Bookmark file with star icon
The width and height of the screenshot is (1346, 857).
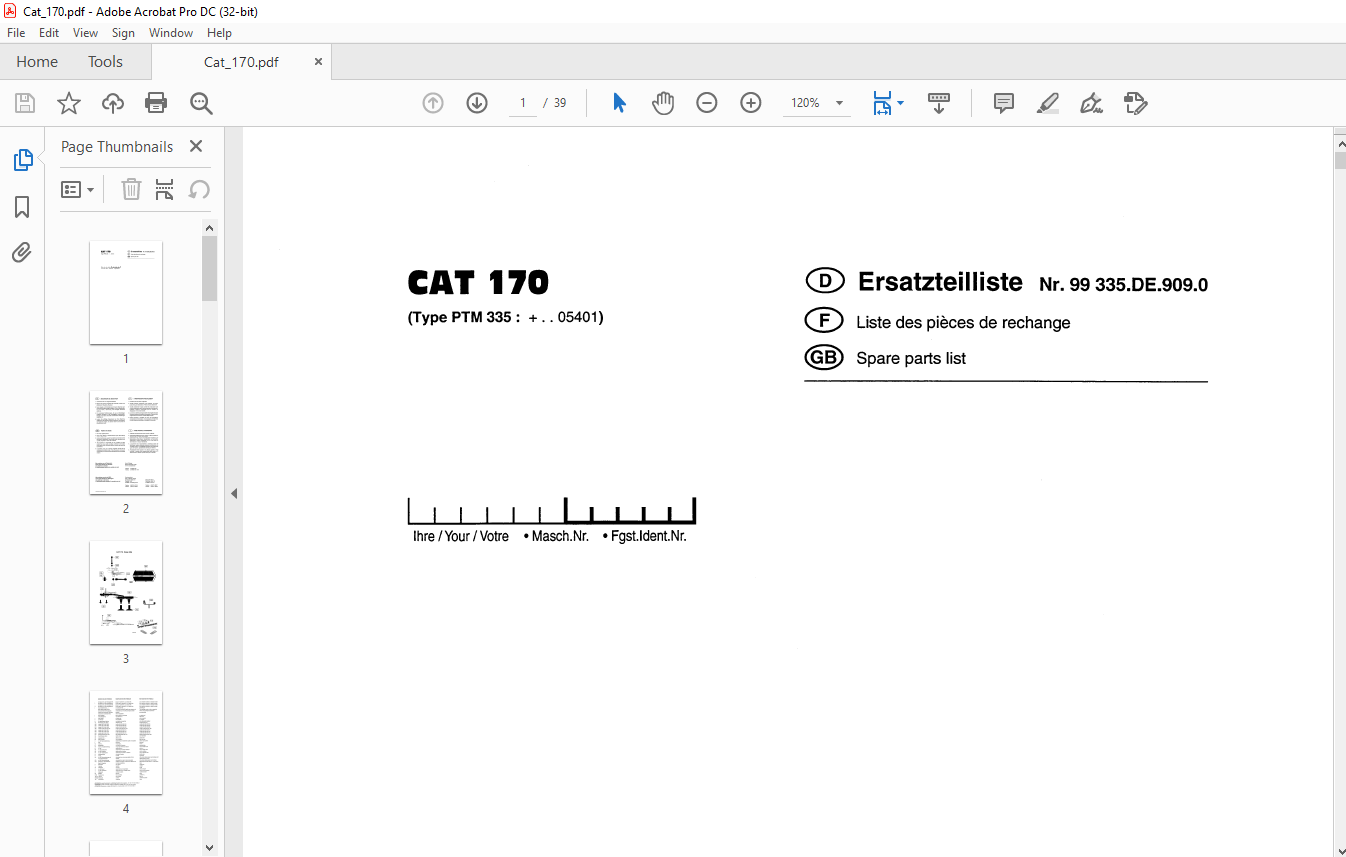pos(68,103)
